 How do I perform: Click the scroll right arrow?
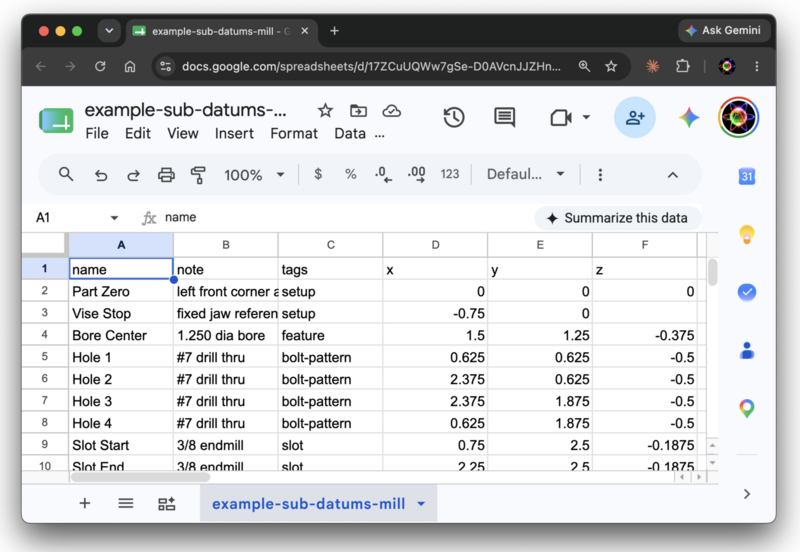(x=699, y=477)
